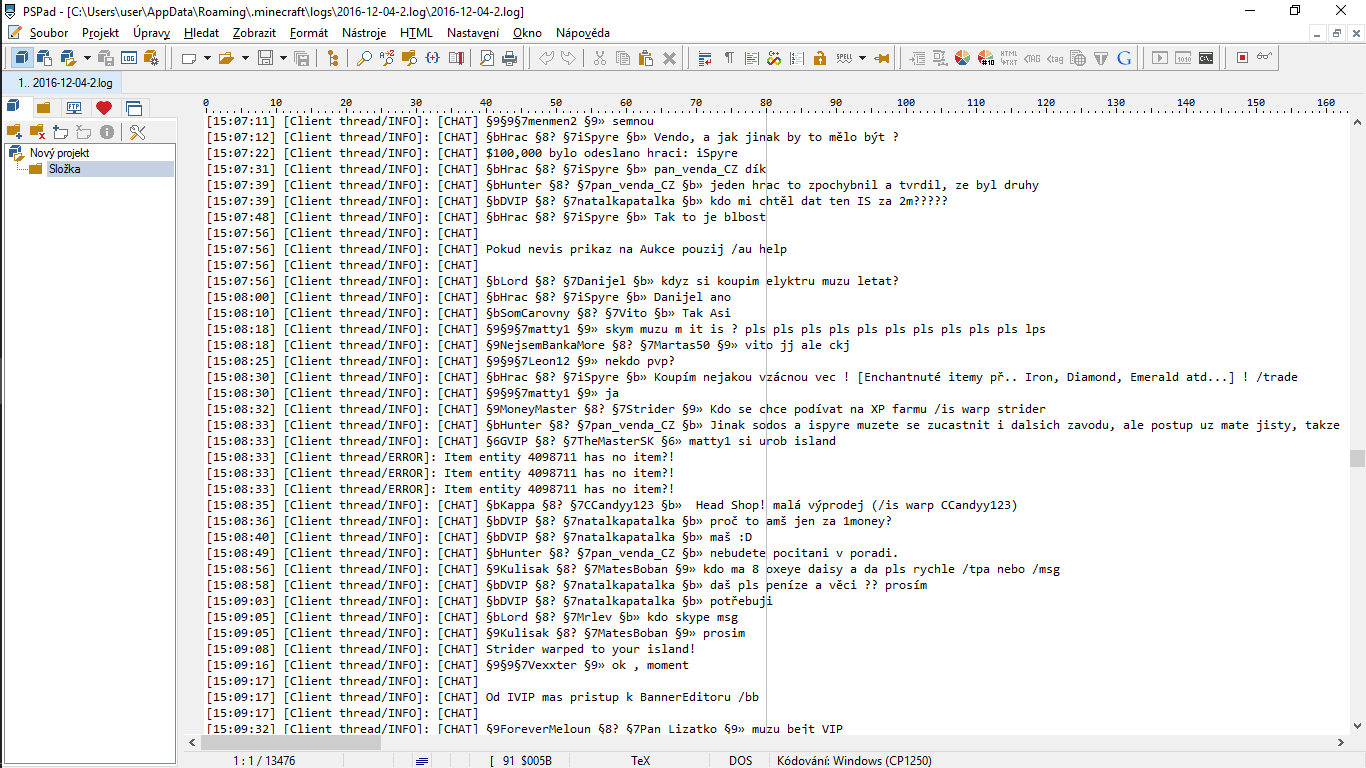1366x768 pixels.
Task: Open the Save dropdown arrow
Action: point(283,58)
